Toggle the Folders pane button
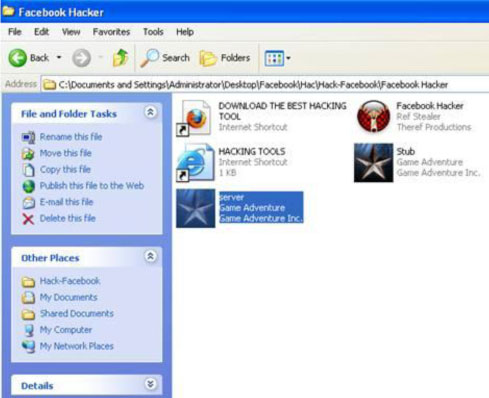This screenshot has height=398, width=489. coord(225,58)
